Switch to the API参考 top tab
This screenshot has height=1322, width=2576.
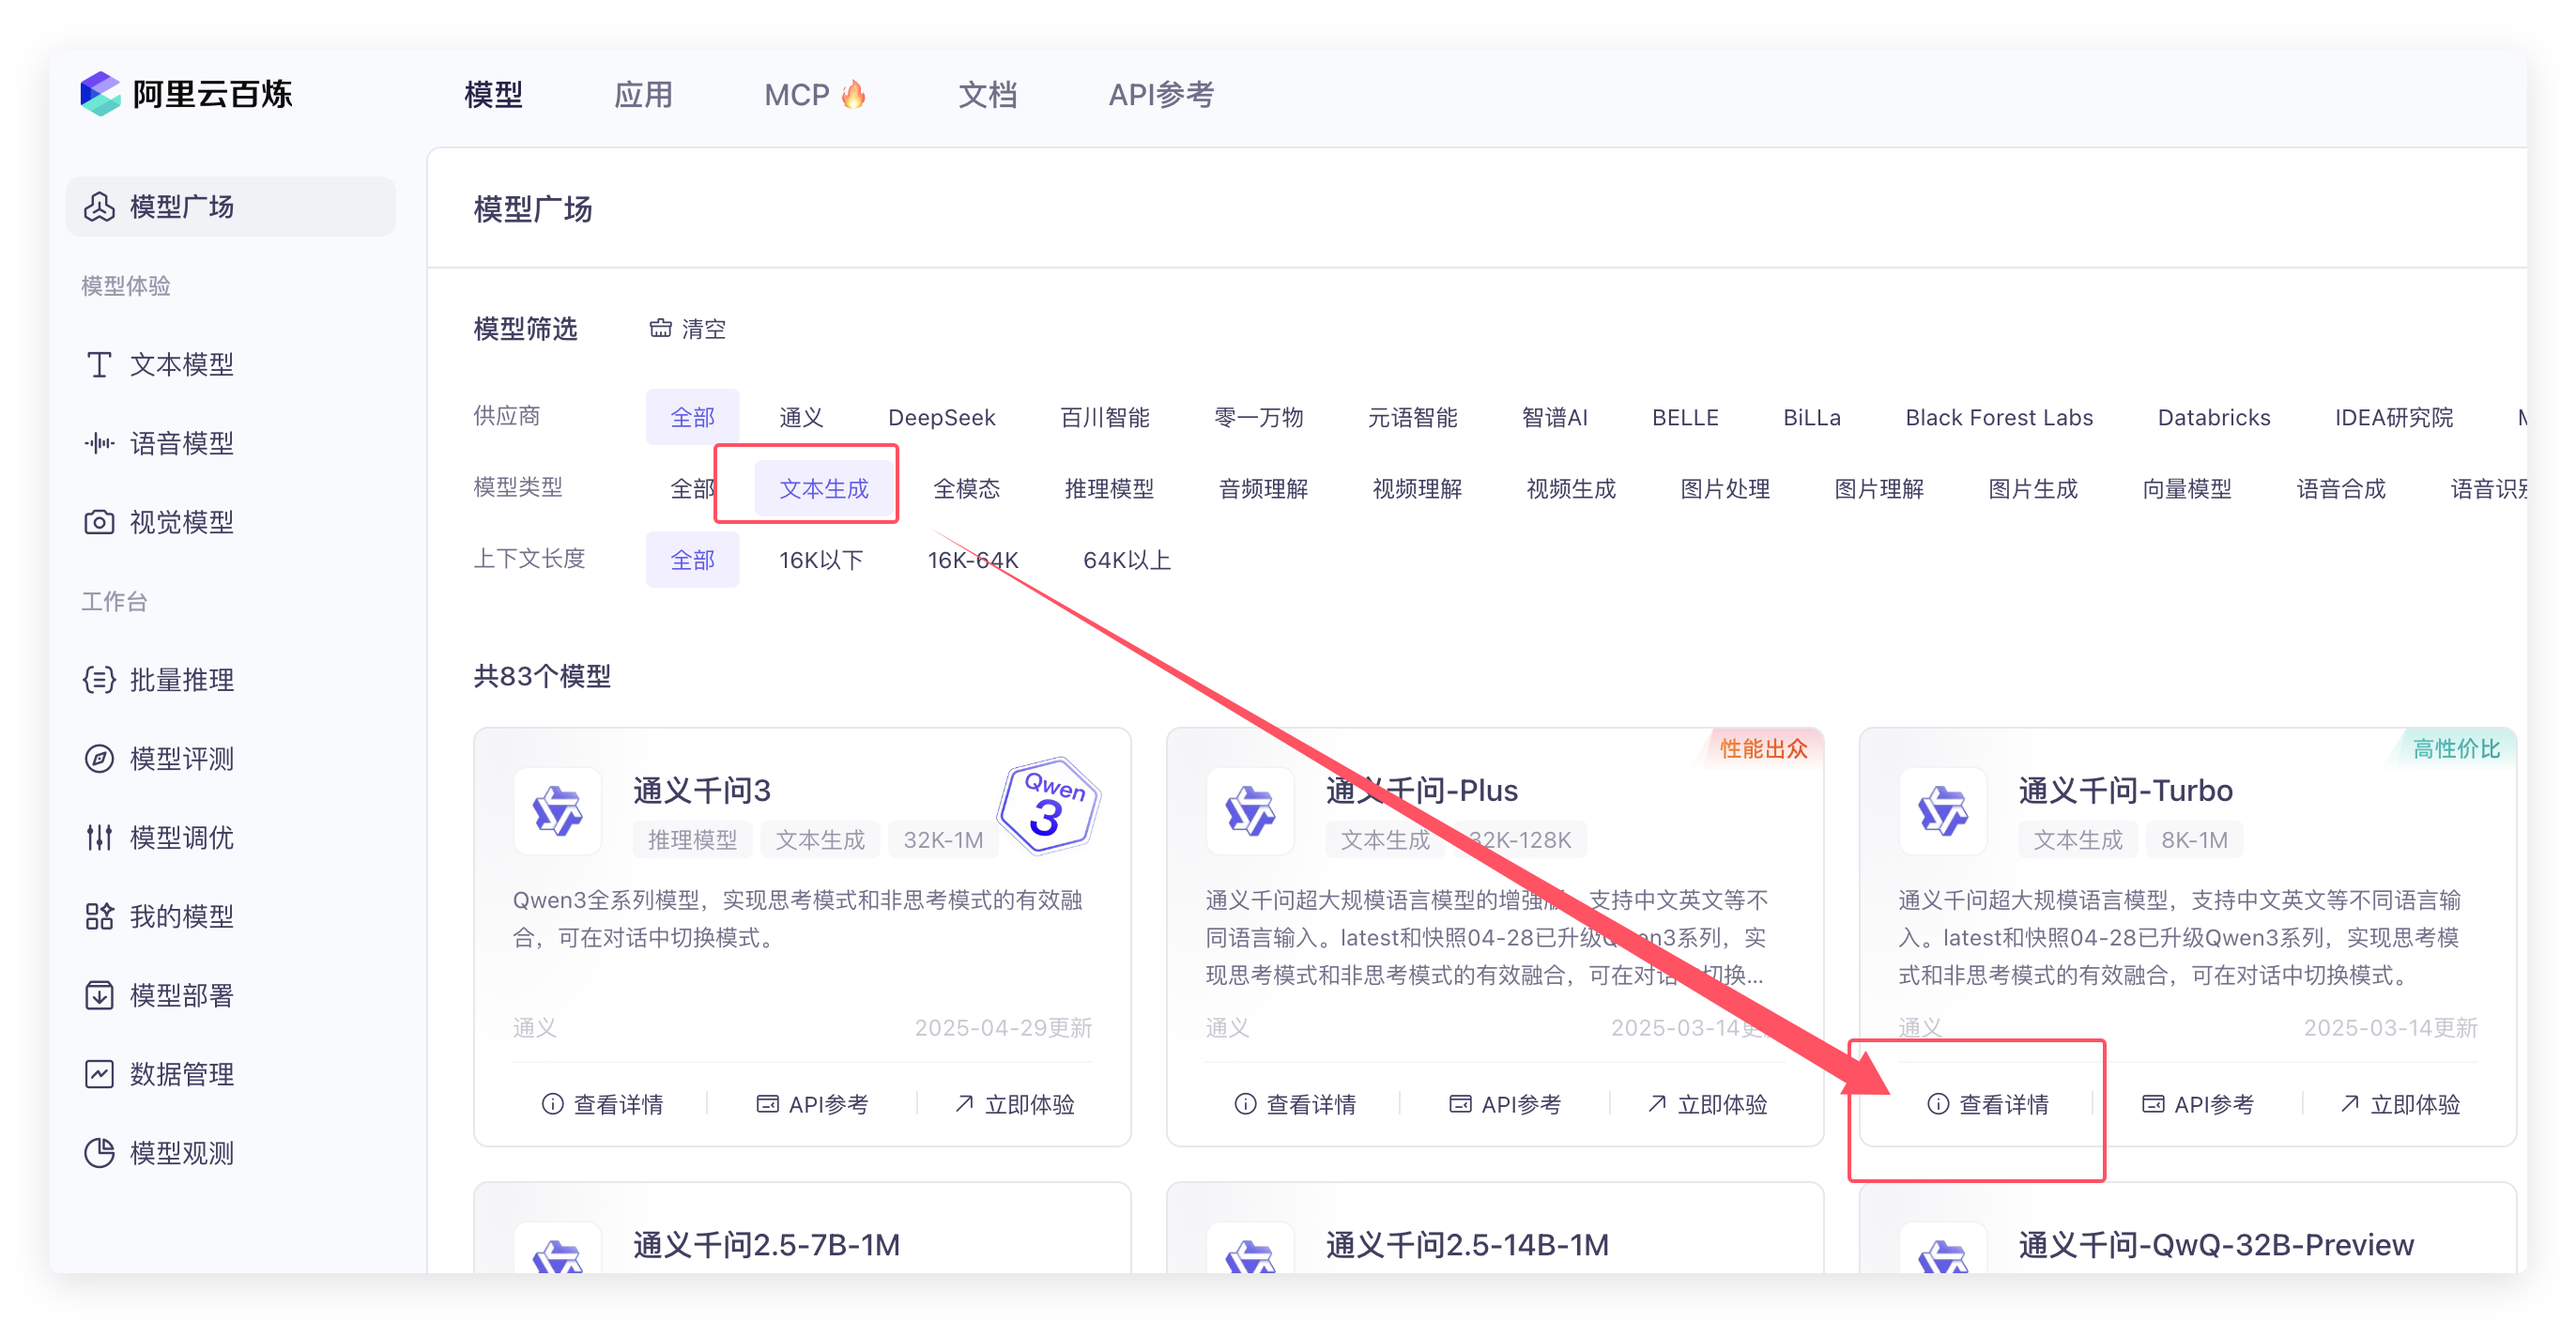(1161, 95)
